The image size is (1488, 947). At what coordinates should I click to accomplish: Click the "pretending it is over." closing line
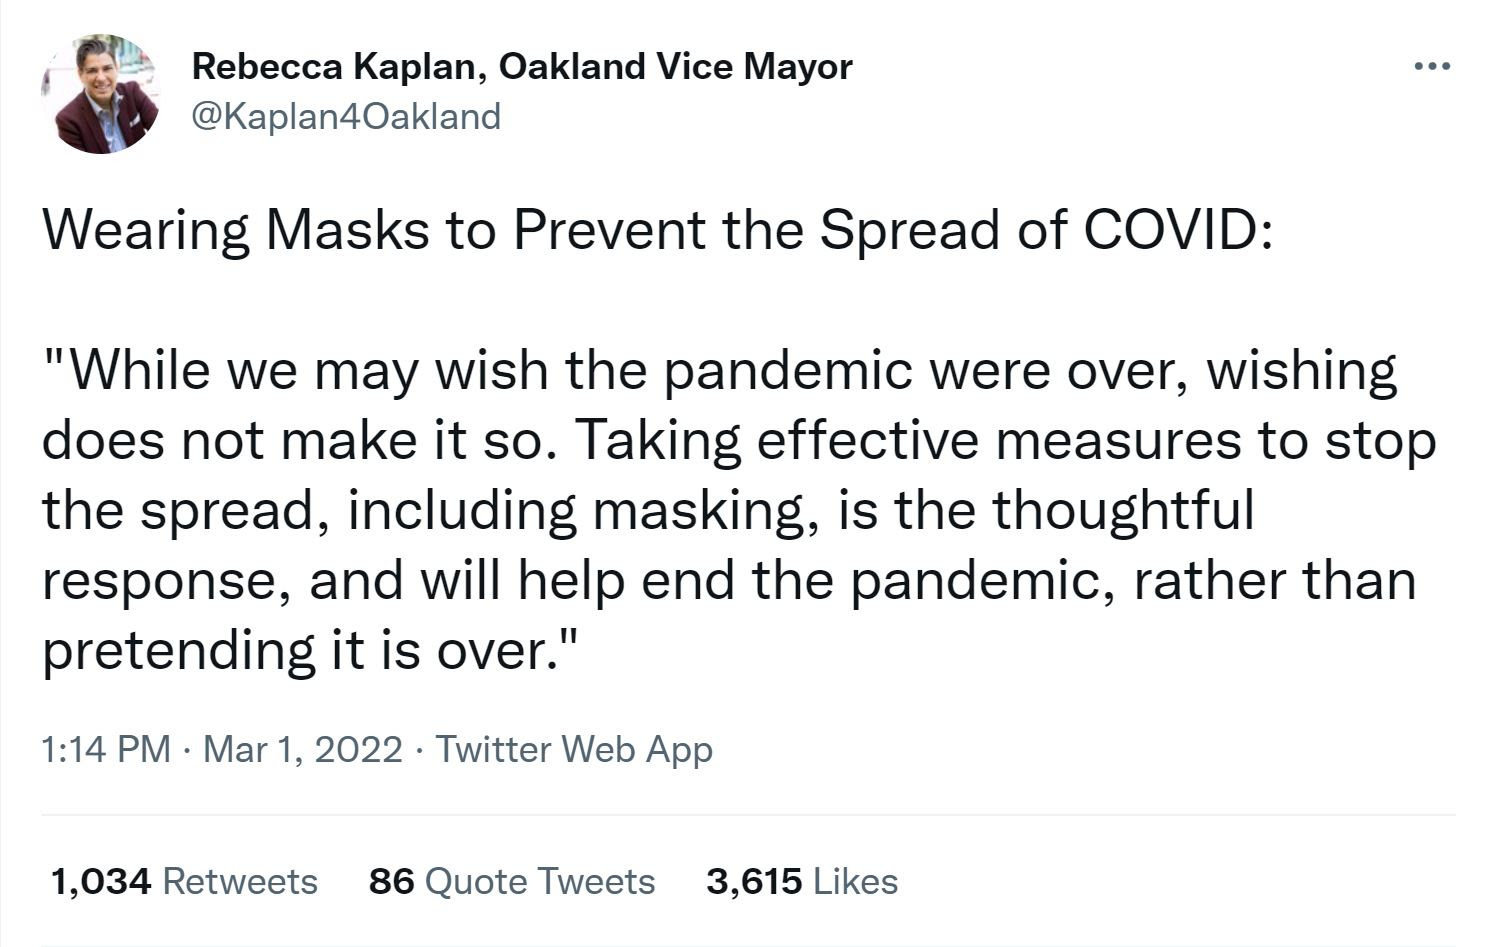(310, 650)
